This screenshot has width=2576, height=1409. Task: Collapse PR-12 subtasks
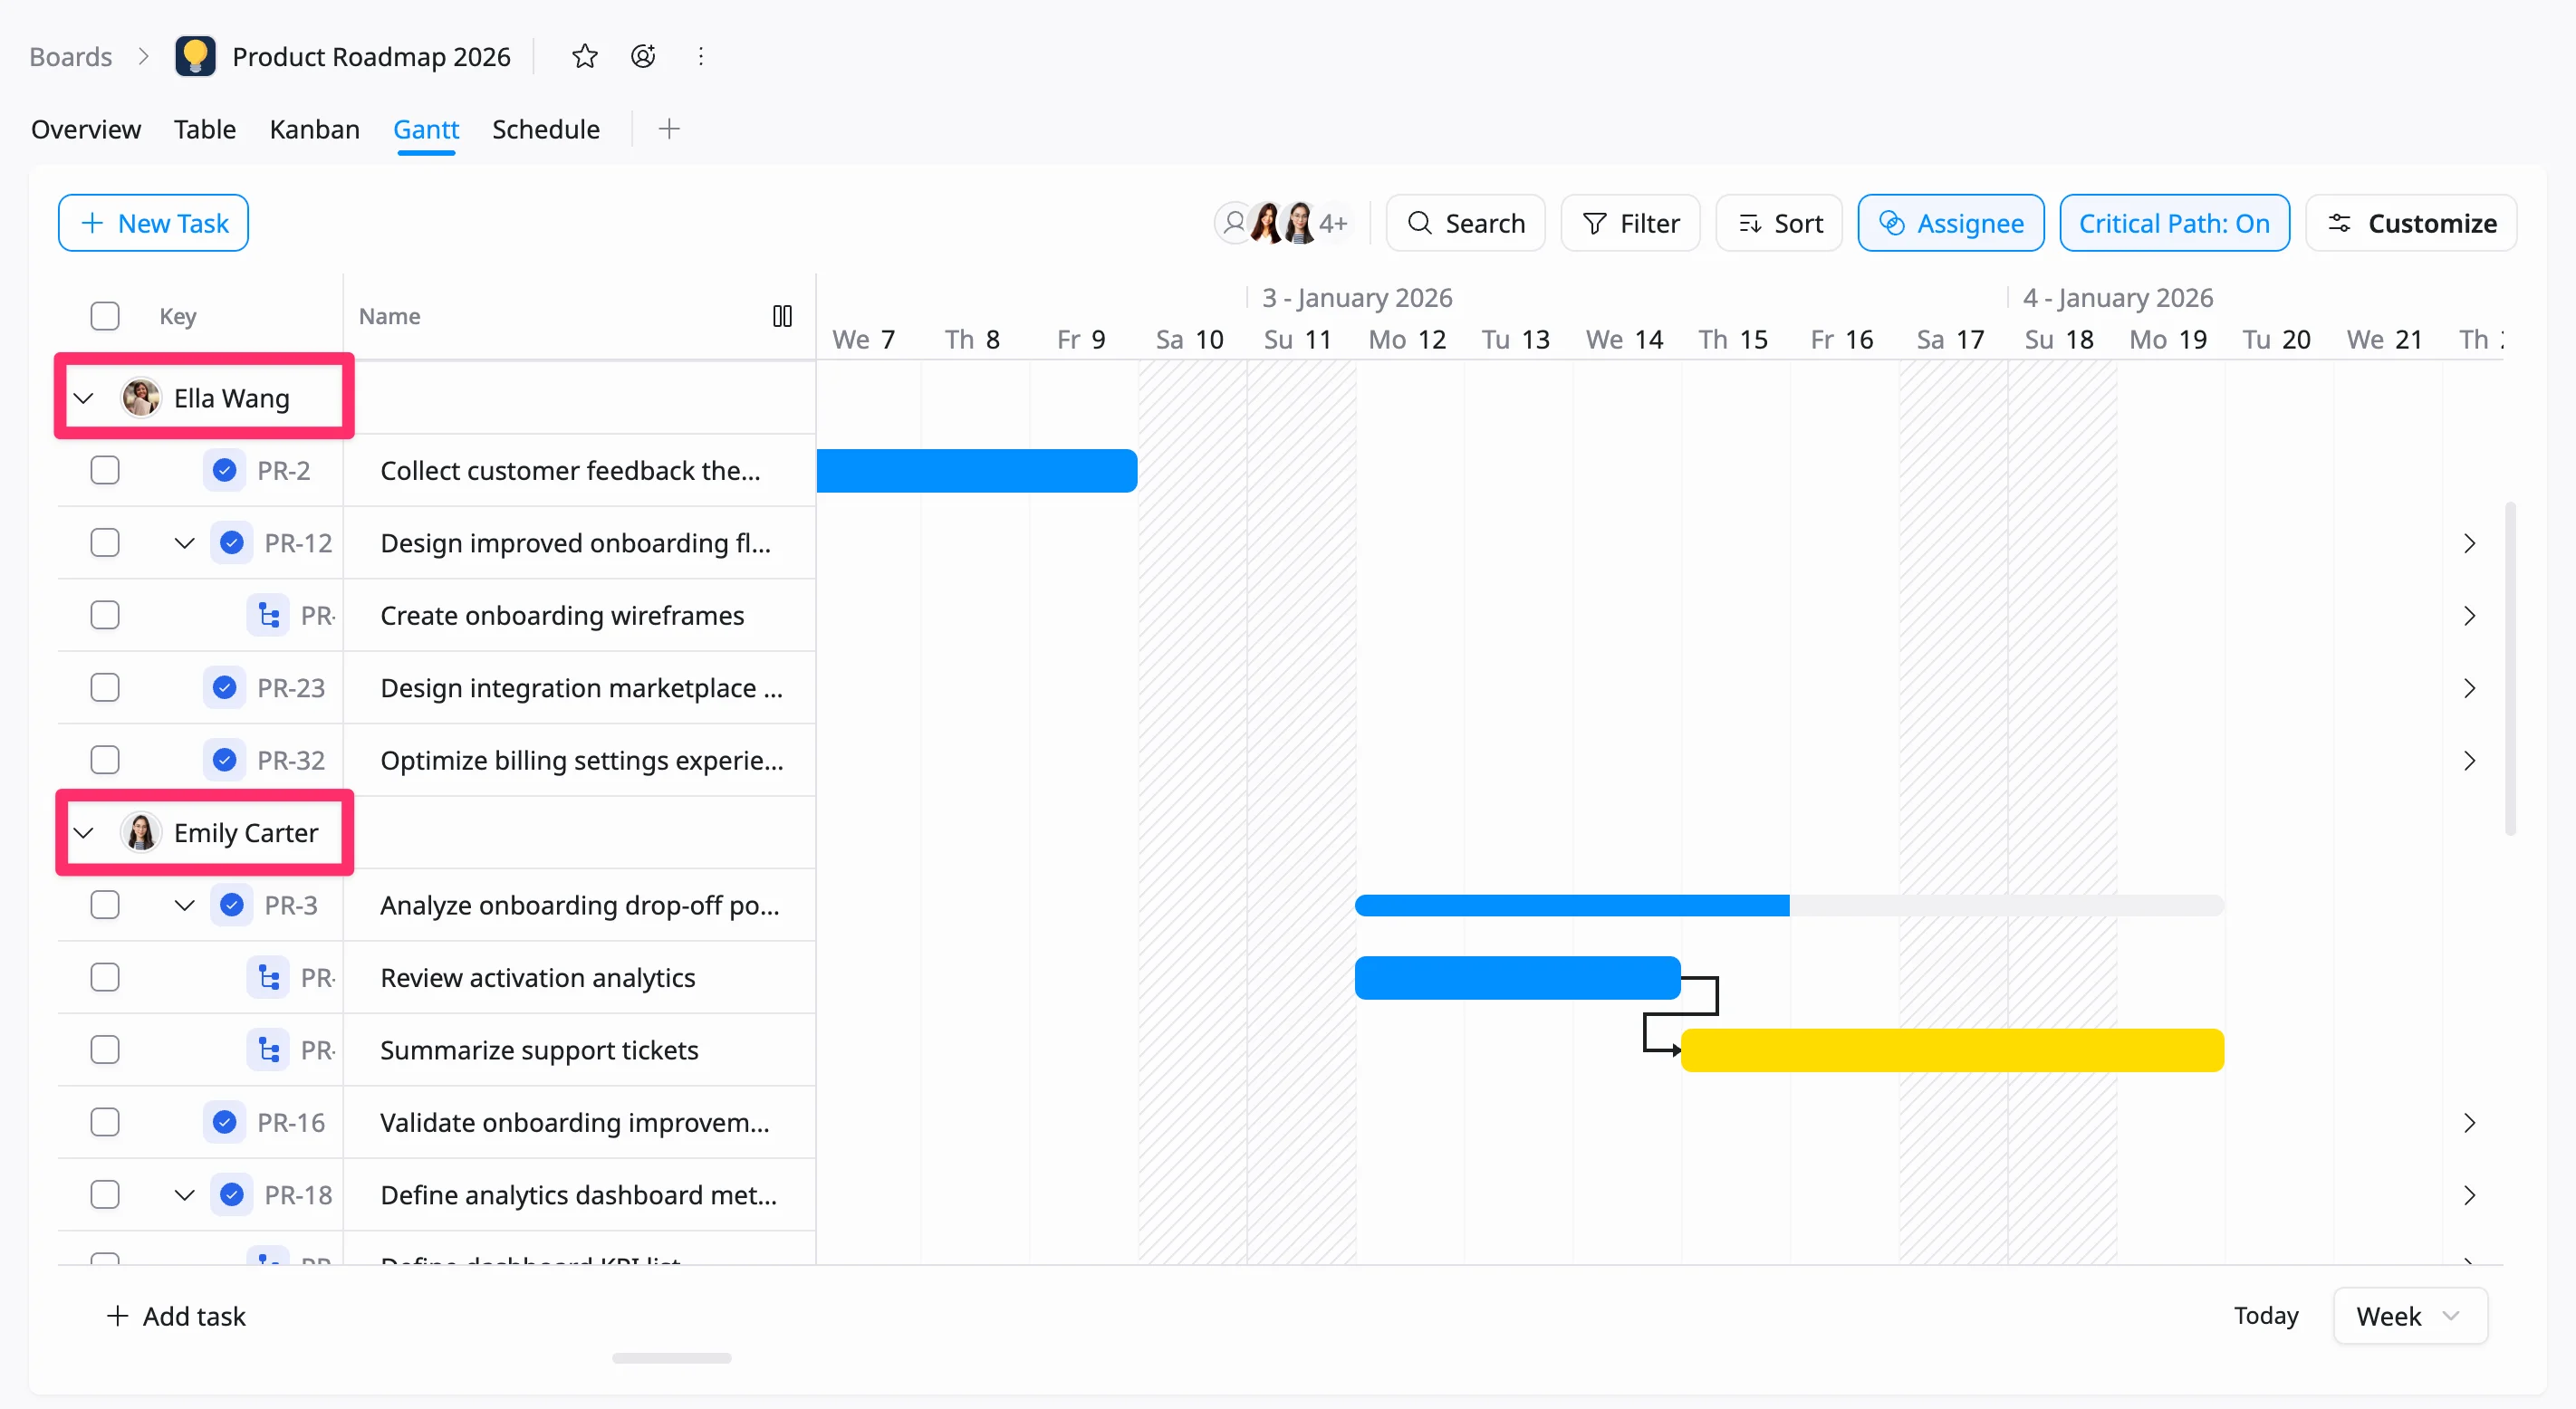[x=184, y=543]
